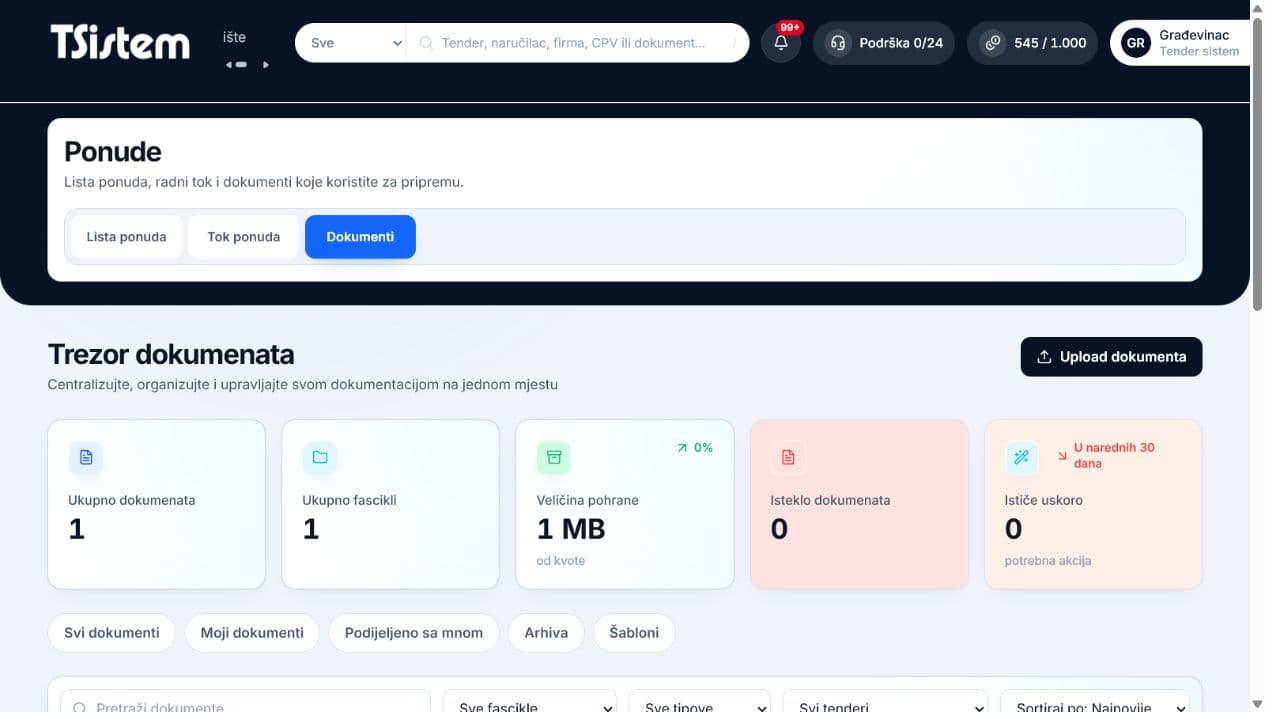Viewport: 1265px width, 712px height.
Task: Click the Ukupno dokumenata document icon
Action: coord(86,457)
